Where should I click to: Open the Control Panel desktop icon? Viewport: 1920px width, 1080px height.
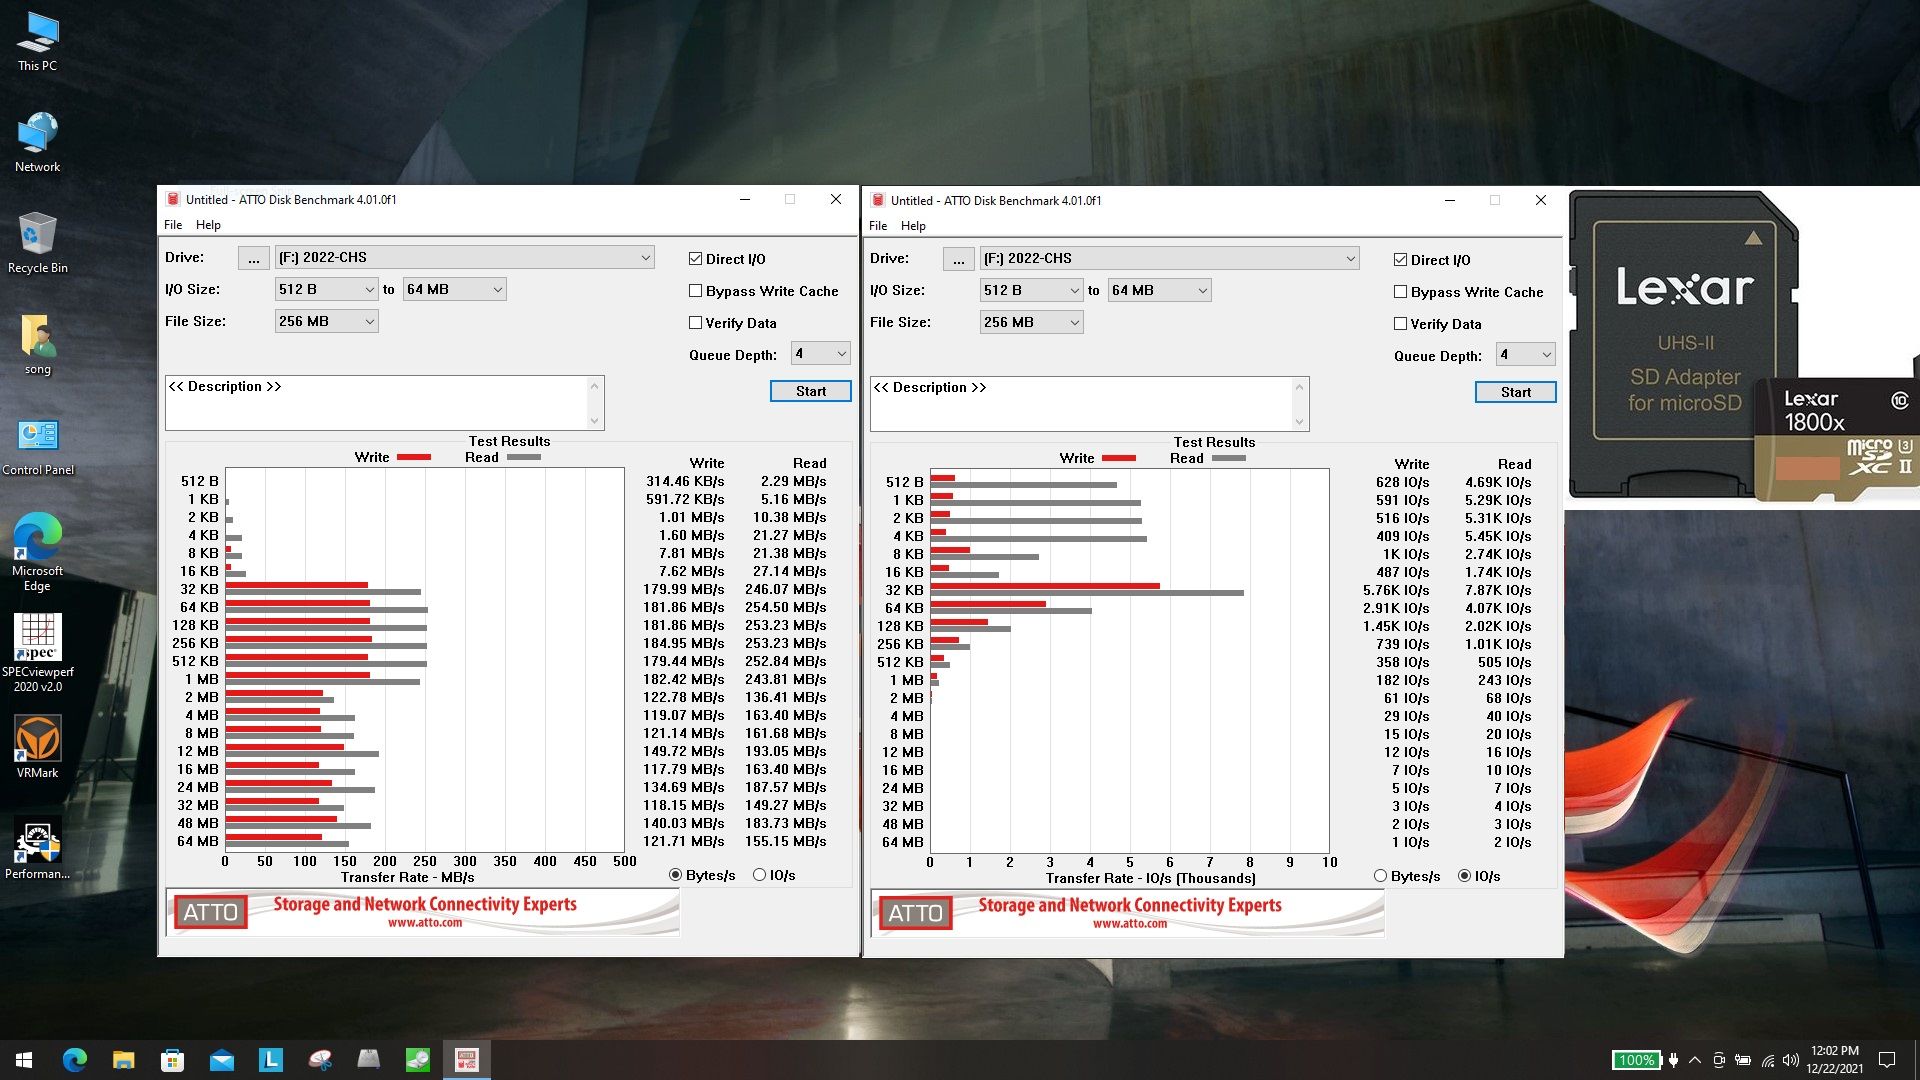[x=38, y=446]
